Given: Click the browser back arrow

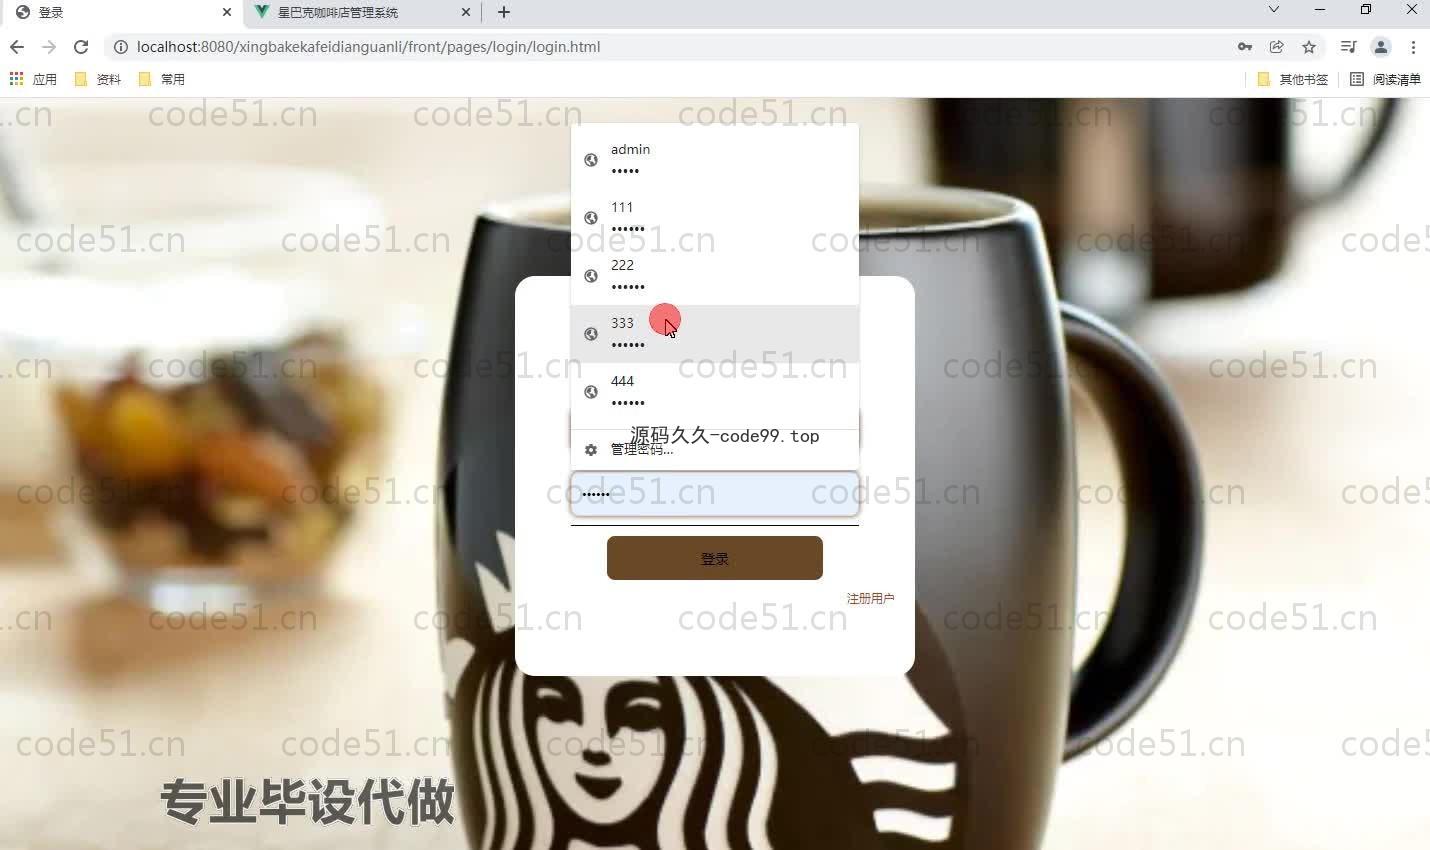Looking at the screenshot, I should (x=17, y=47).
